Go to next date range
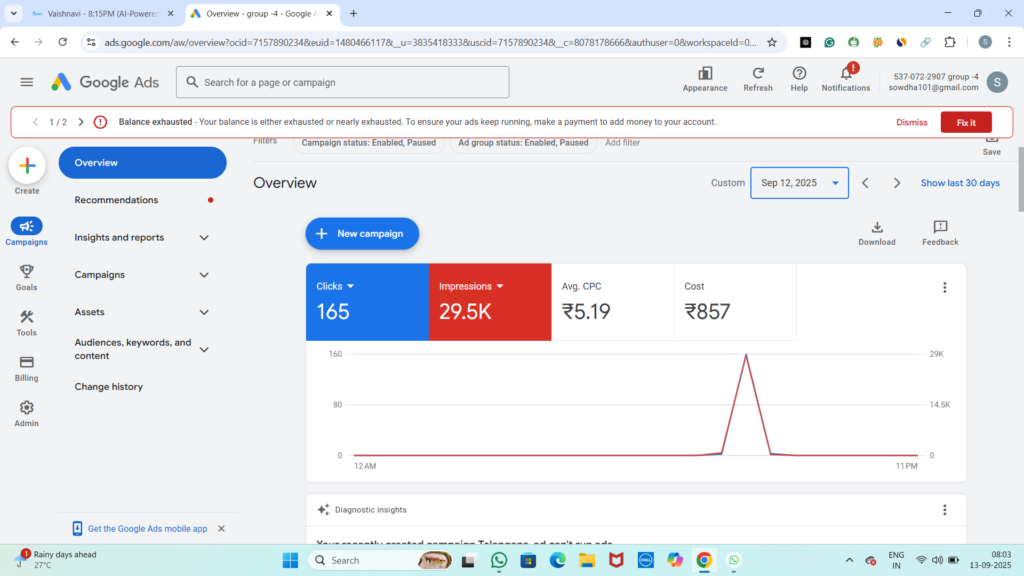This screenshot has width=1024, height=576. [x=897, y=183]
